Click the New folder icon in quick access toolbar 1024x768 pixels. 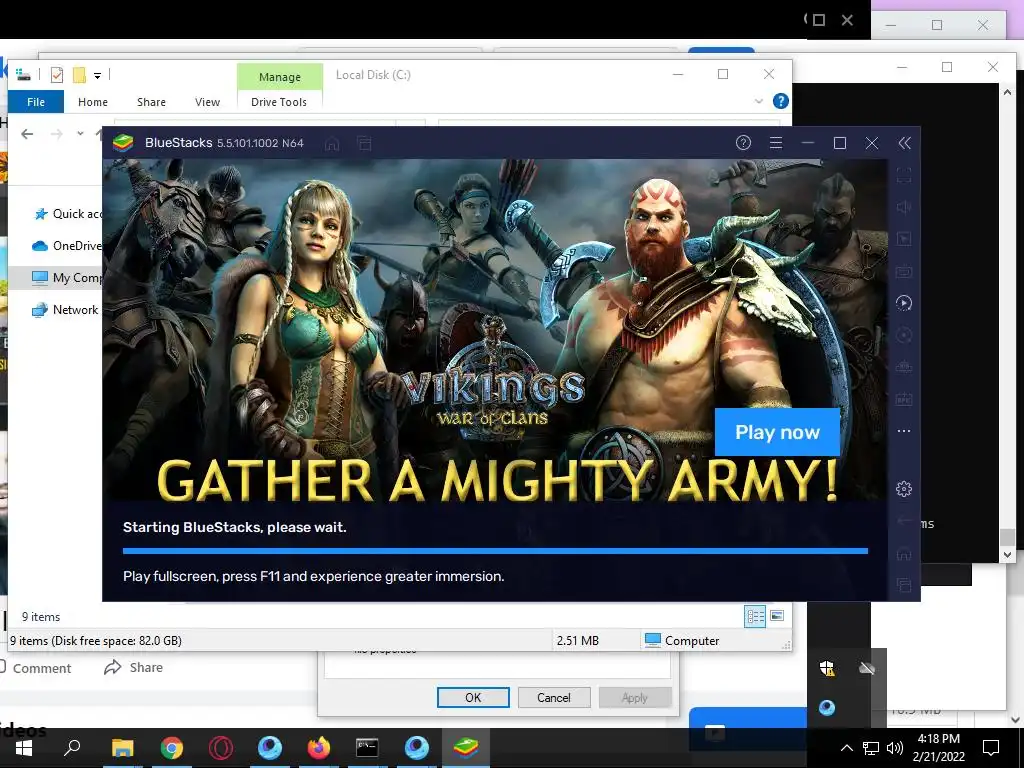79,75
